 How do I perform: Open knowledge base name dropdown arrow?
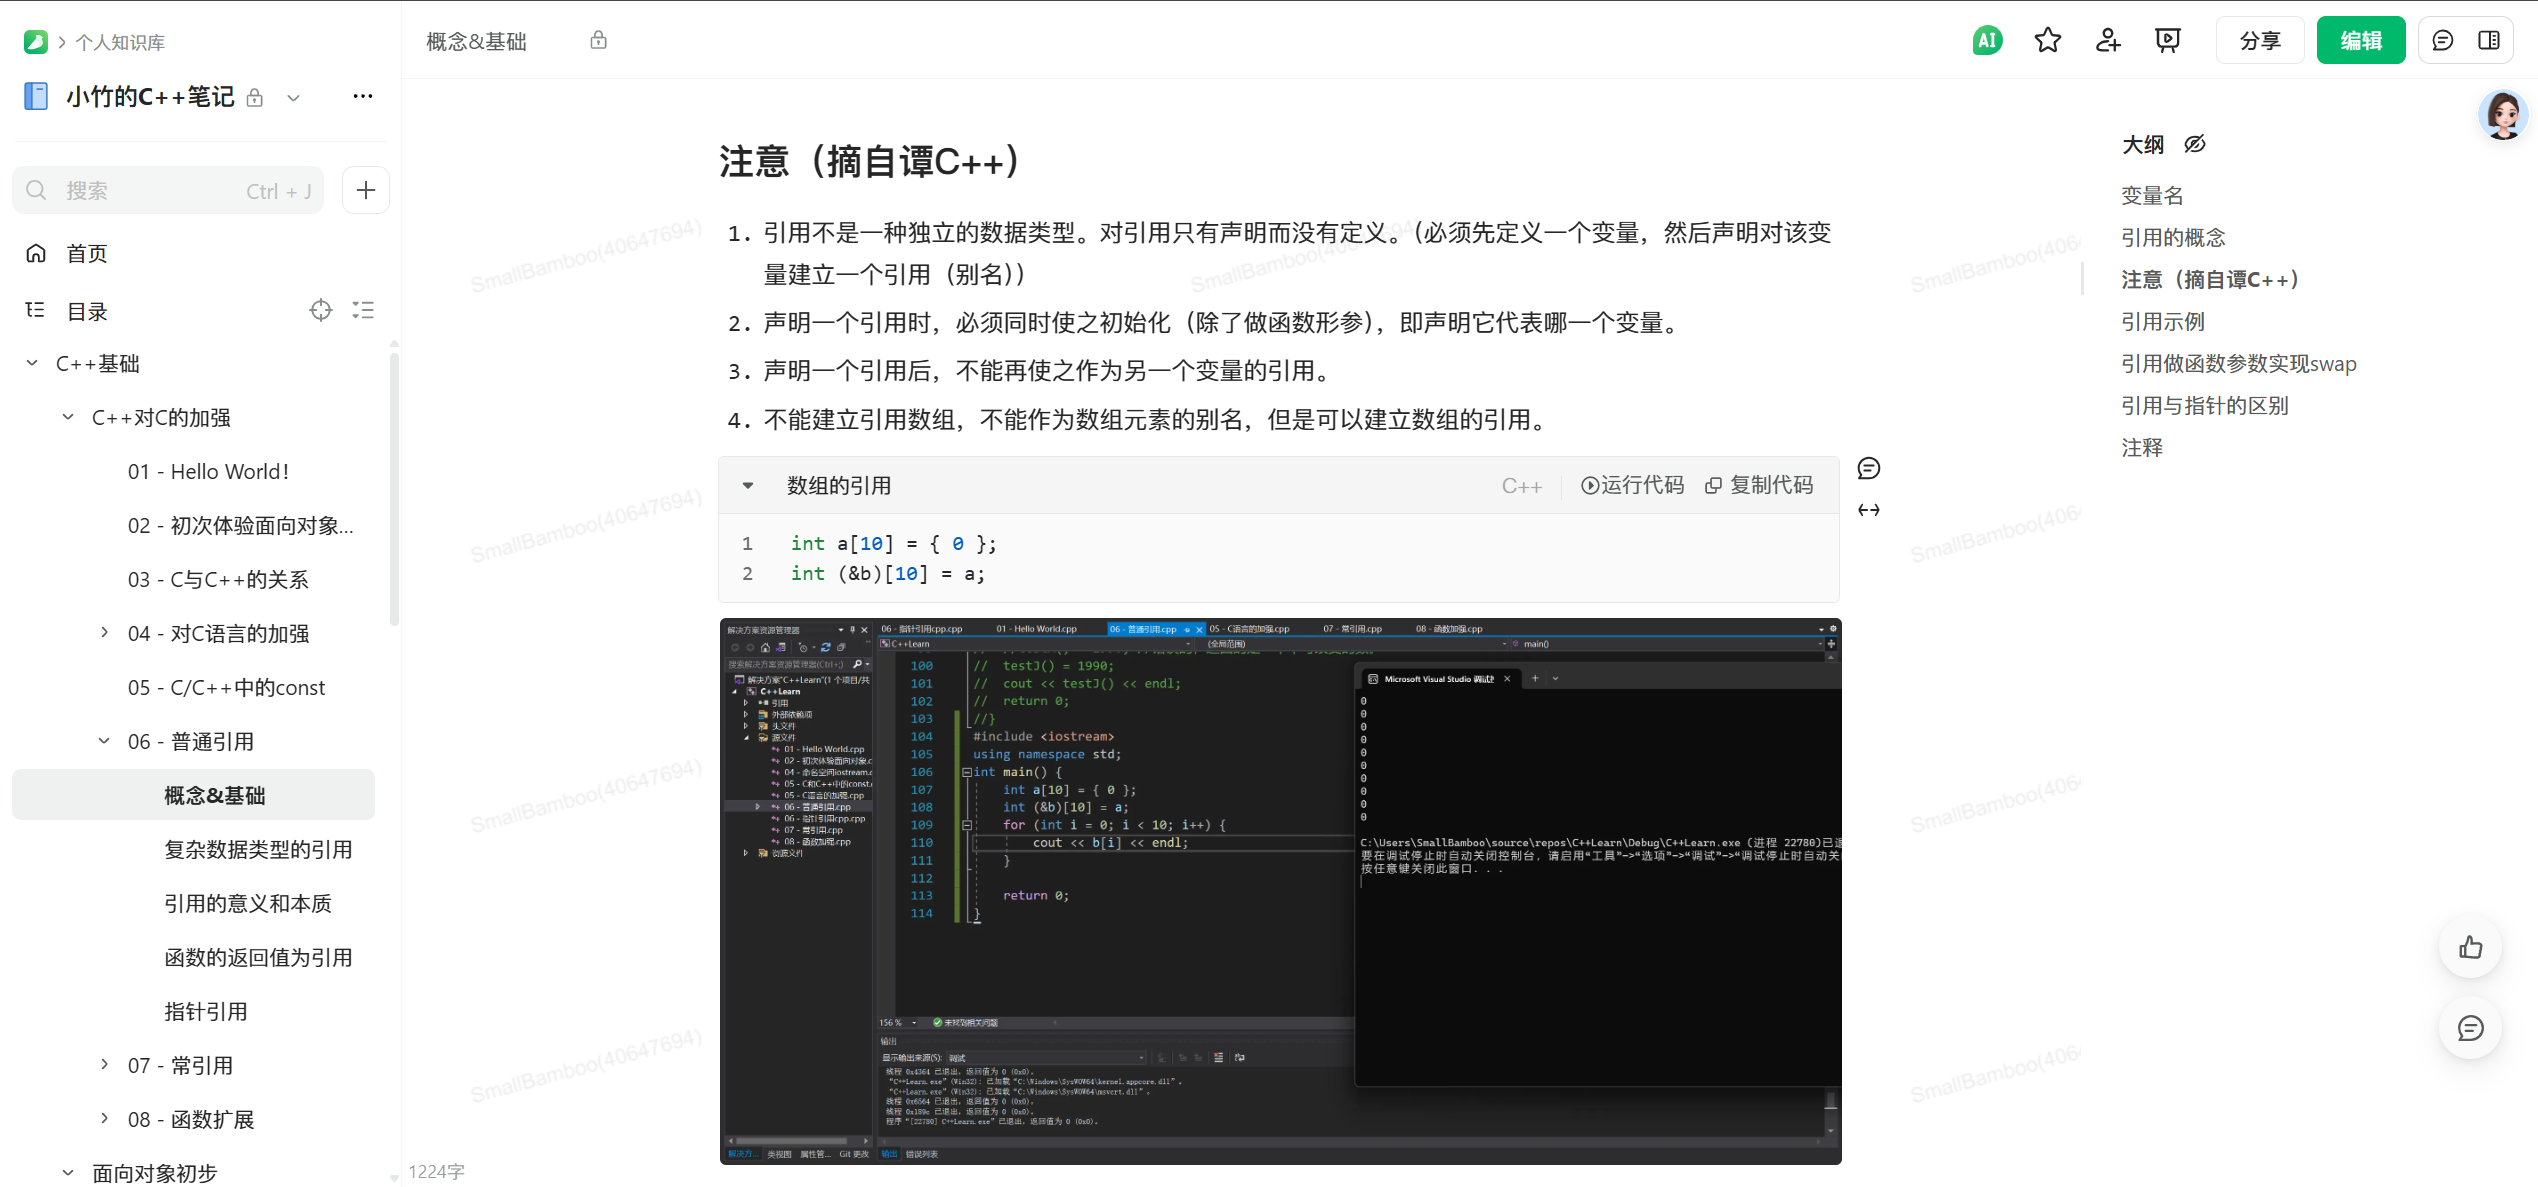tap(293, 98)
